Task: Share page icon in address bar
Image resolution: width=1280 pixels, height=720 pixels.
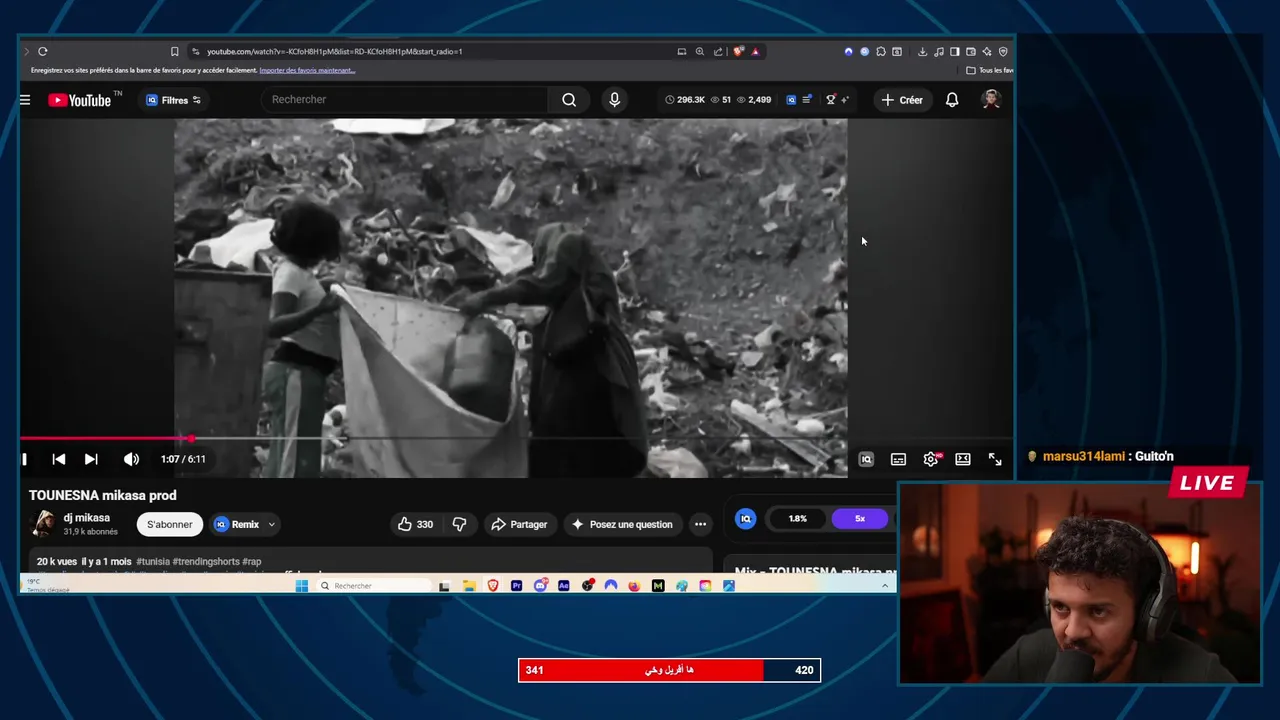Action: click(718, 51)
